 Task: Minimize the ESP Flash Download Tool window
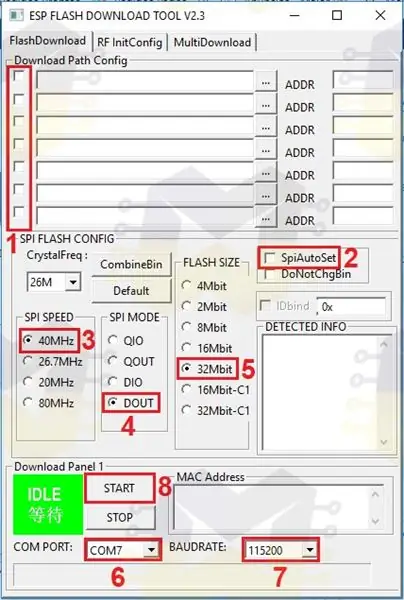point(295,15)
